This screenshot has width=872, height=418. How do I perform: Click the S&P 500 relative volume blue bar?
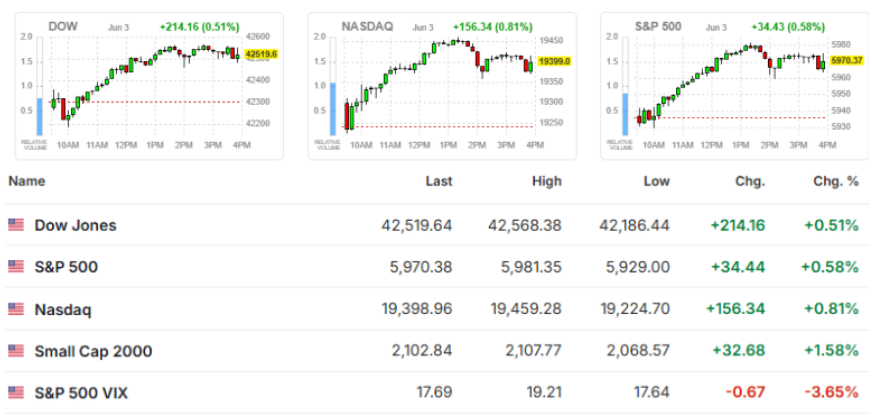point(625,114)
